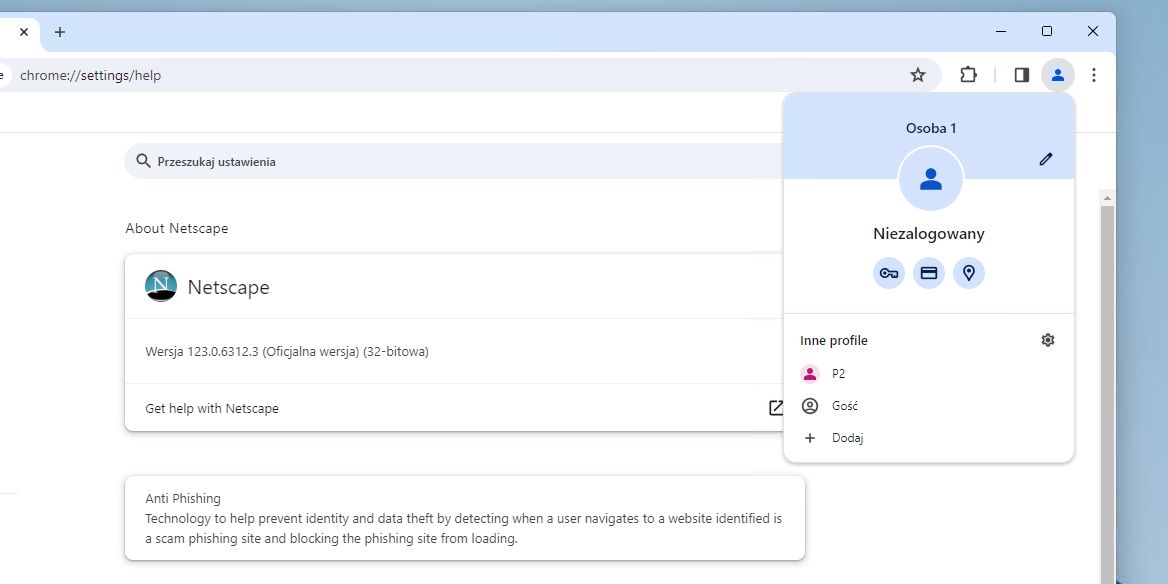Toggle the side panel icon
1168x584 pixels.
click(x=1021, y=75)
